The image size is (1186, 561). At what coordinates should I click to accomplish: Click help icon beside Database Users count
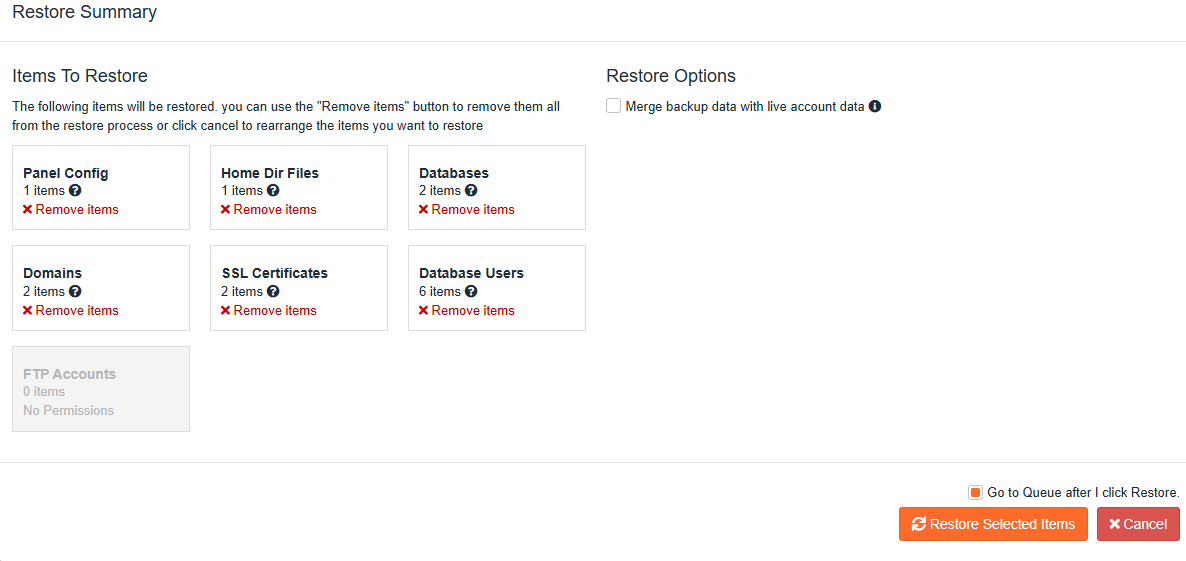click(x=471, y=292)
